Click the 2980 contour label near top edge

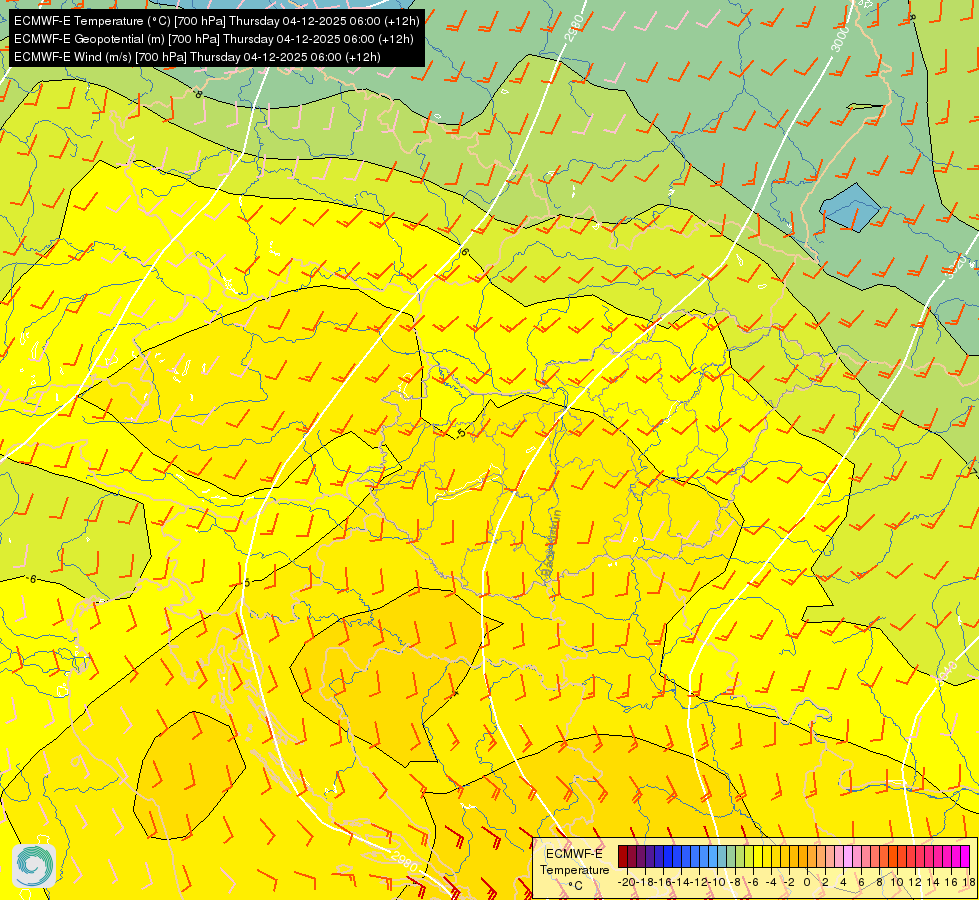[574, 28]
